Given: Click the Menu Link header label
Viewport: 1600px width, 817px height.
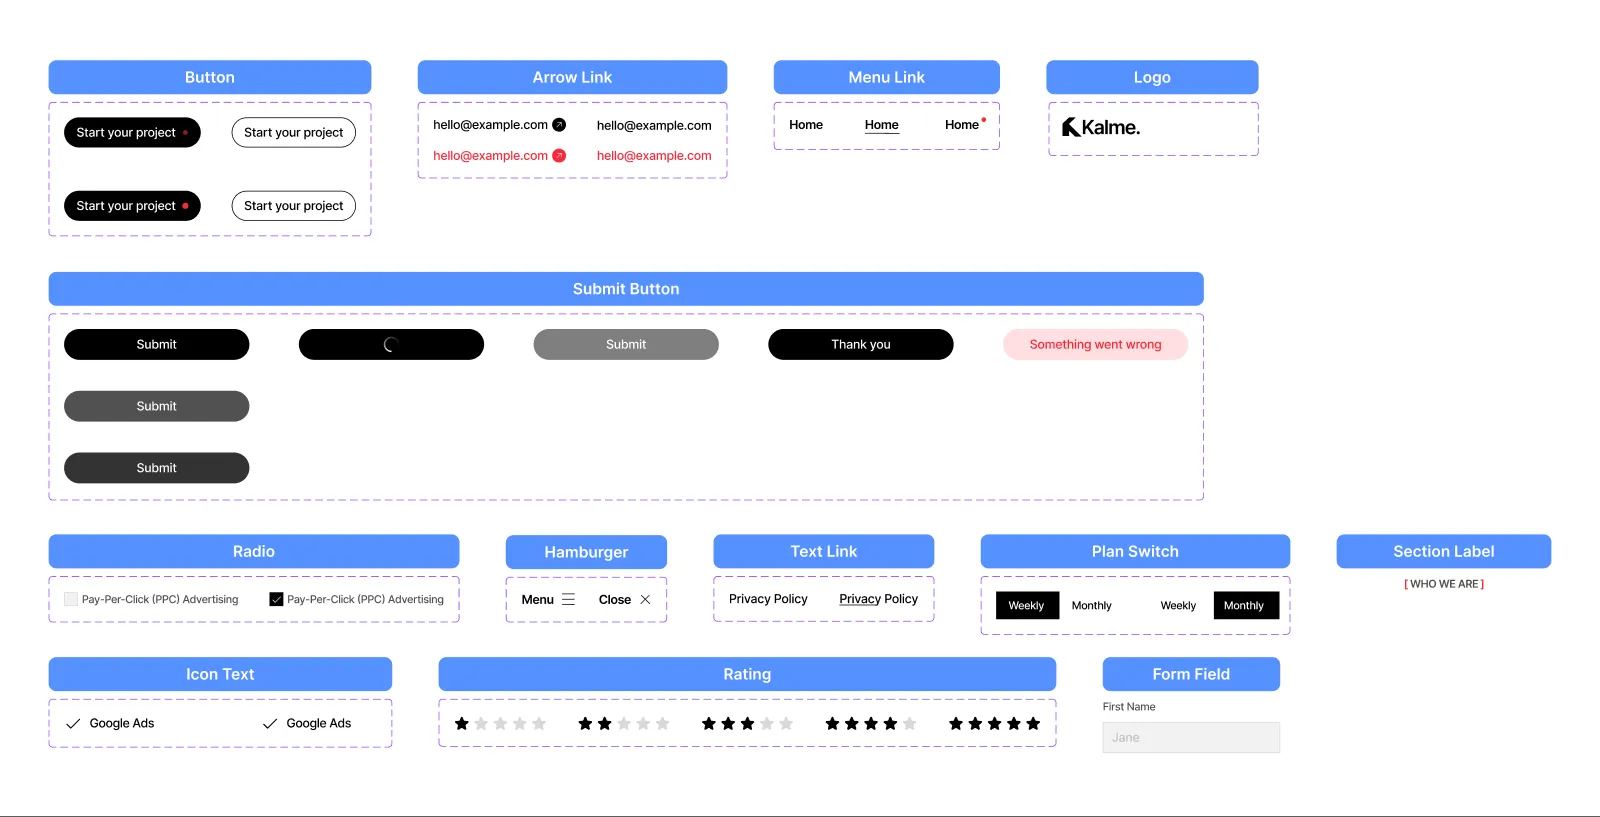Looking at the screenshot, I should coord(886,77).
